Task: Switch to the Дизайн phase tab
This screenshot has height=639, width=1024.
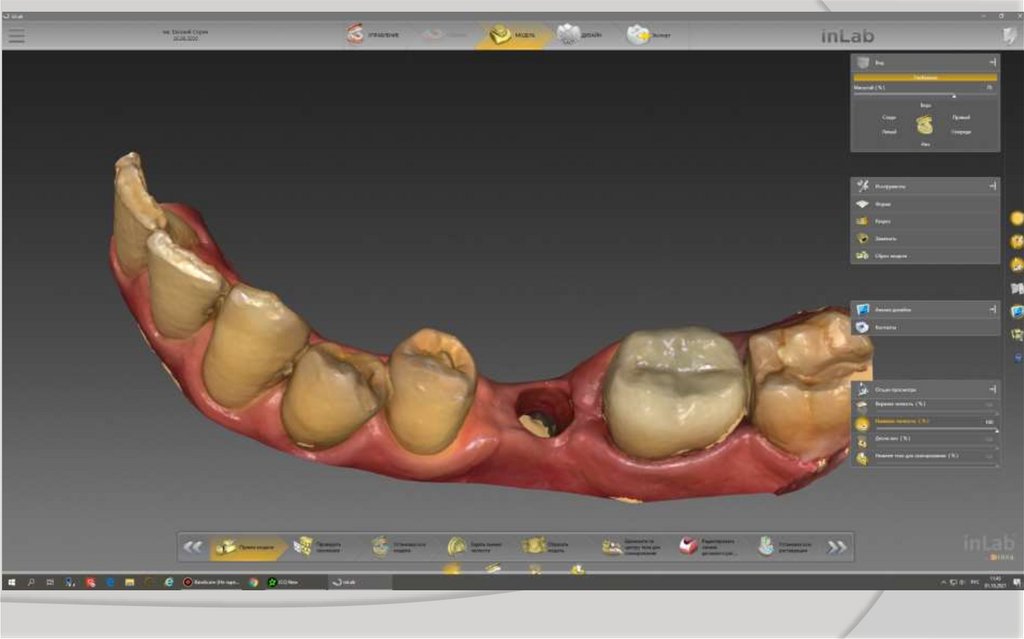Action: [580, 35]
